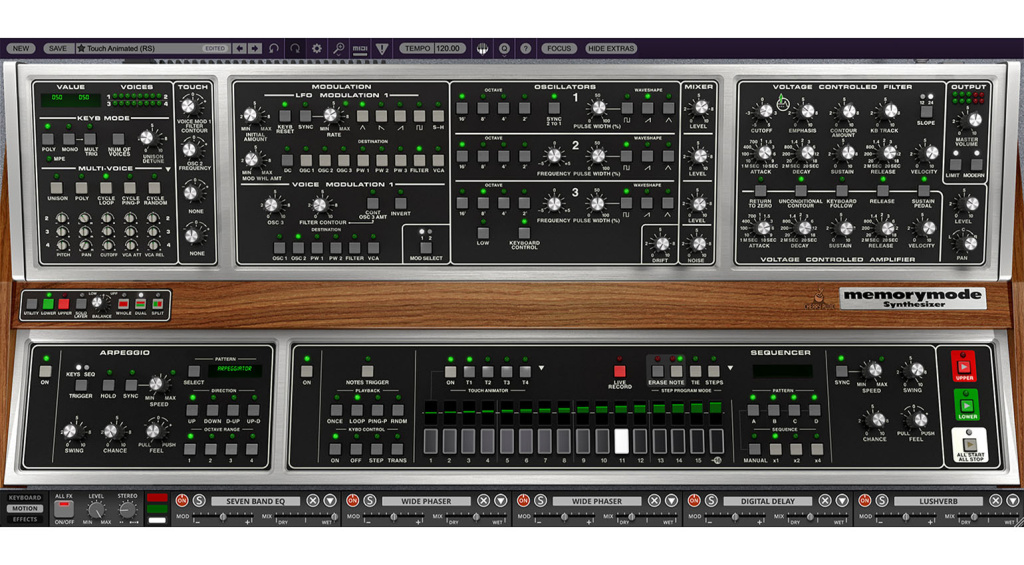The image size is (1024, 565).
Task: Select the Whole layer mode button
Action: click(x=123, y=304)
